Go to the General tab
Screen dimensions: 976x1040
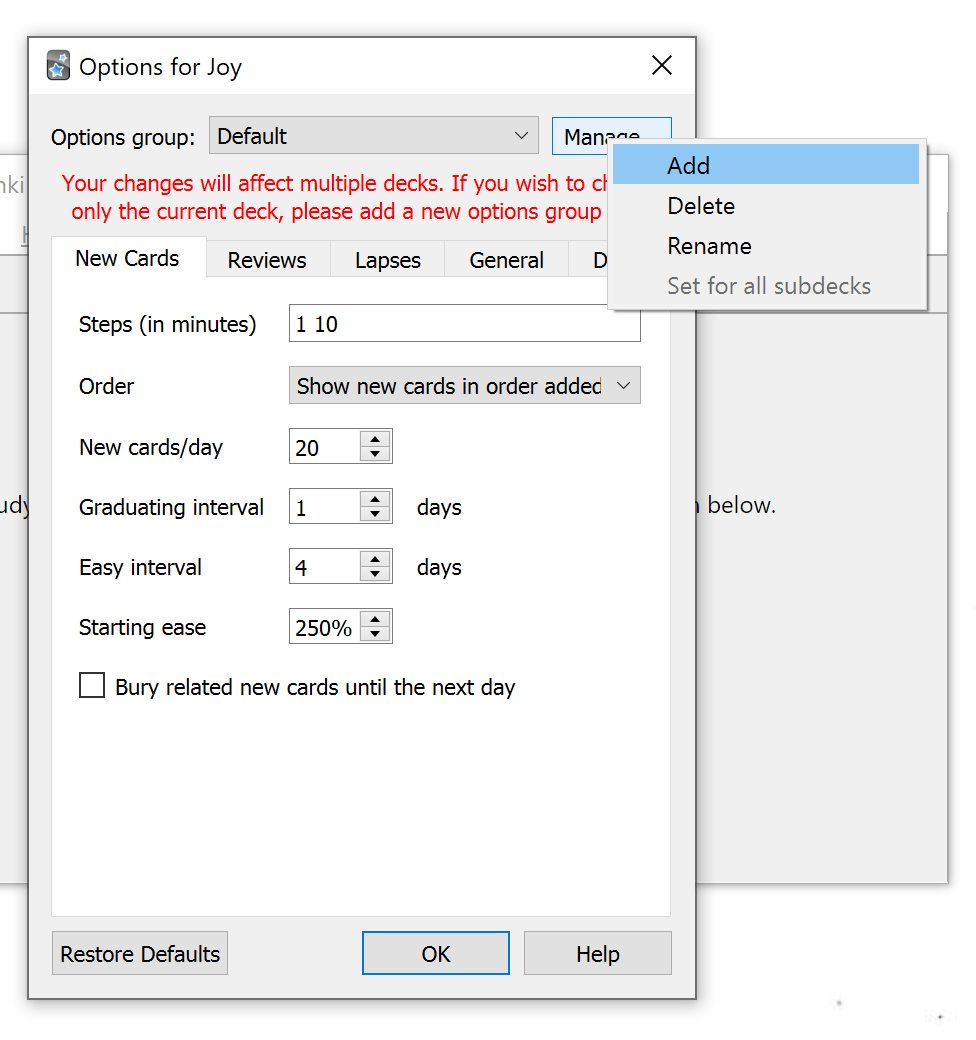(506, 260)
